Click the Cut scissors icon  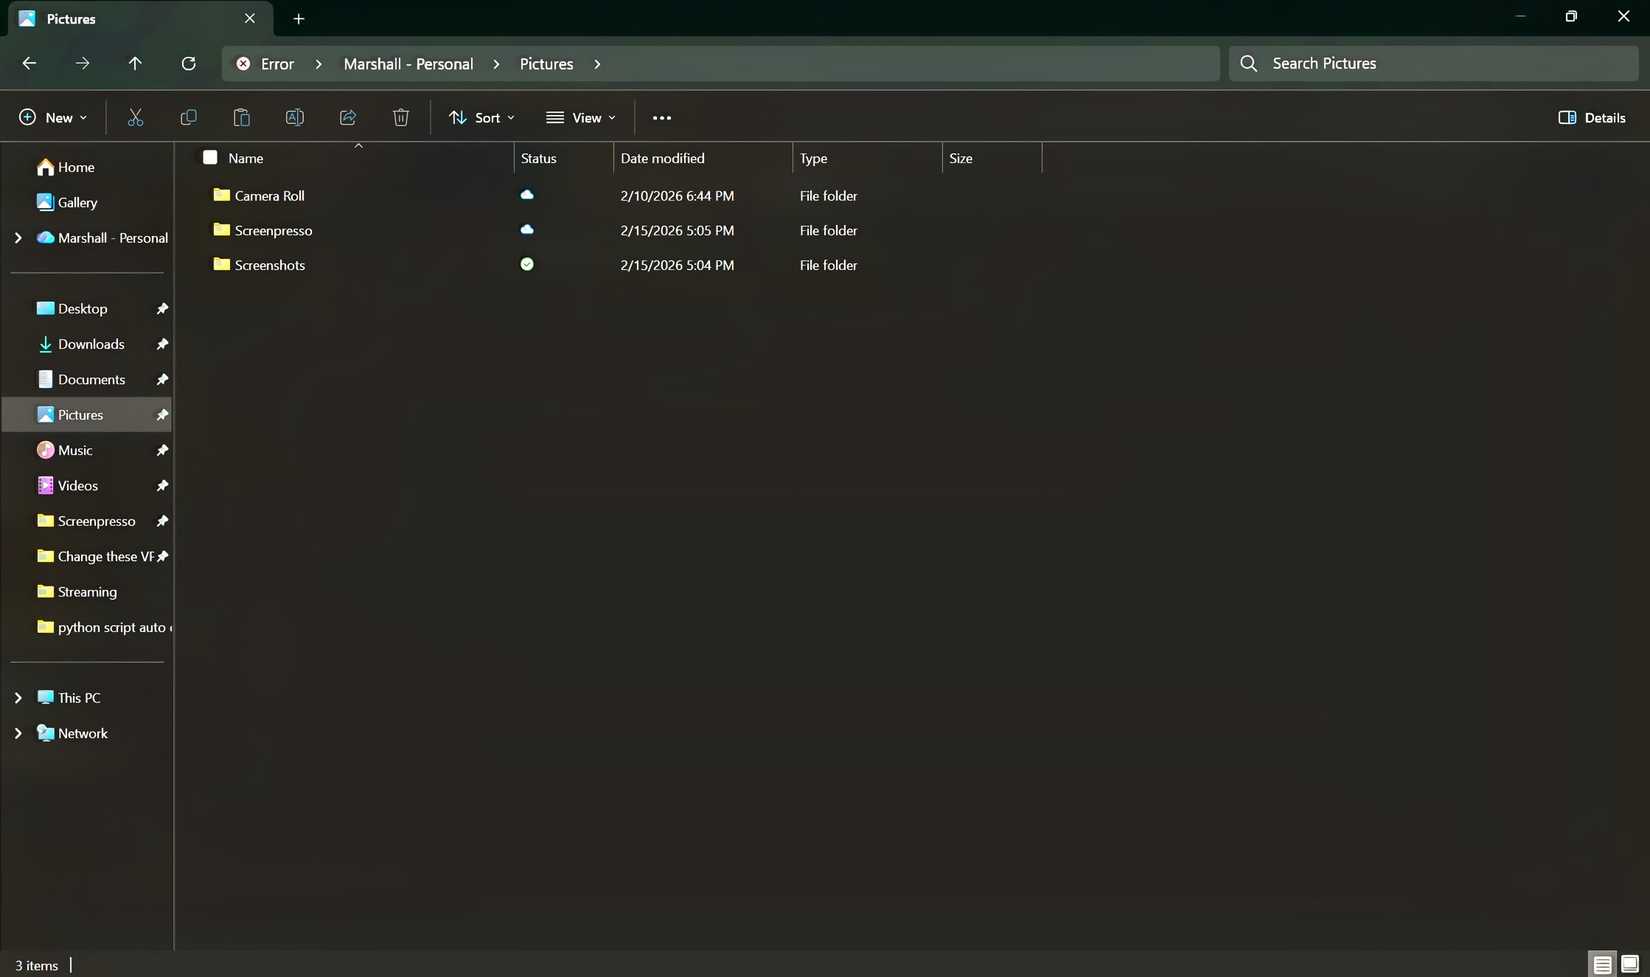click(x=136, y=117)
